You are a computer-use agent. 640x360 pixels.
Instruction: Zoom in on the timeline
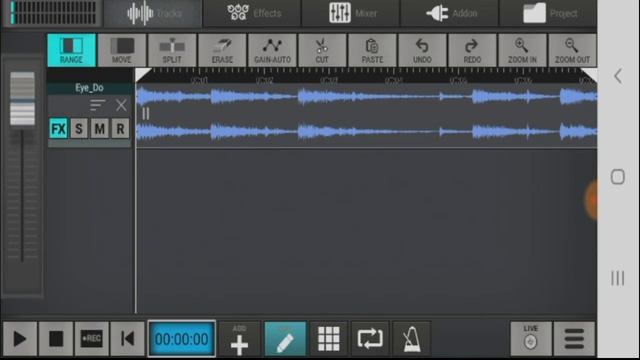click(x=522, y=50)
